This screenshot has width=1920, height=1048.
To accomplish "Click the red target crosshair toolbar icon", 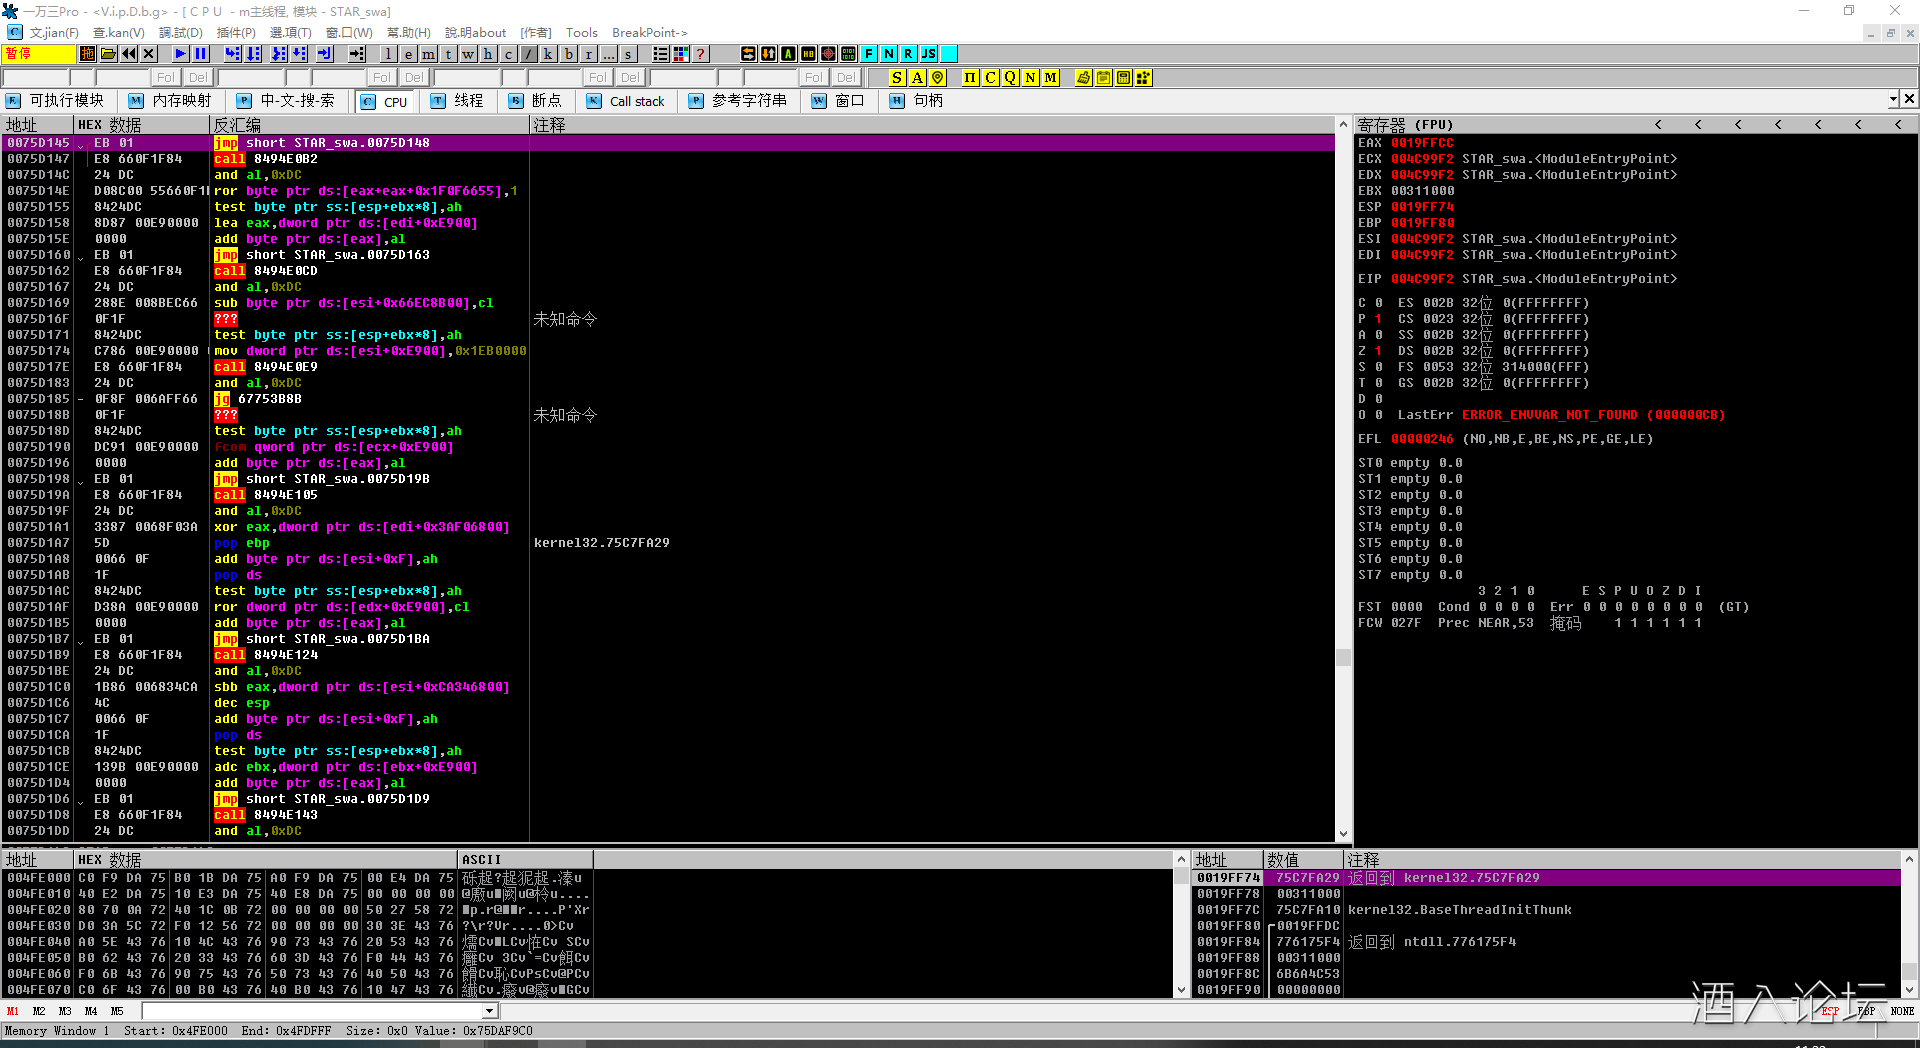I will pyautogui.click(x=828, y=54).
